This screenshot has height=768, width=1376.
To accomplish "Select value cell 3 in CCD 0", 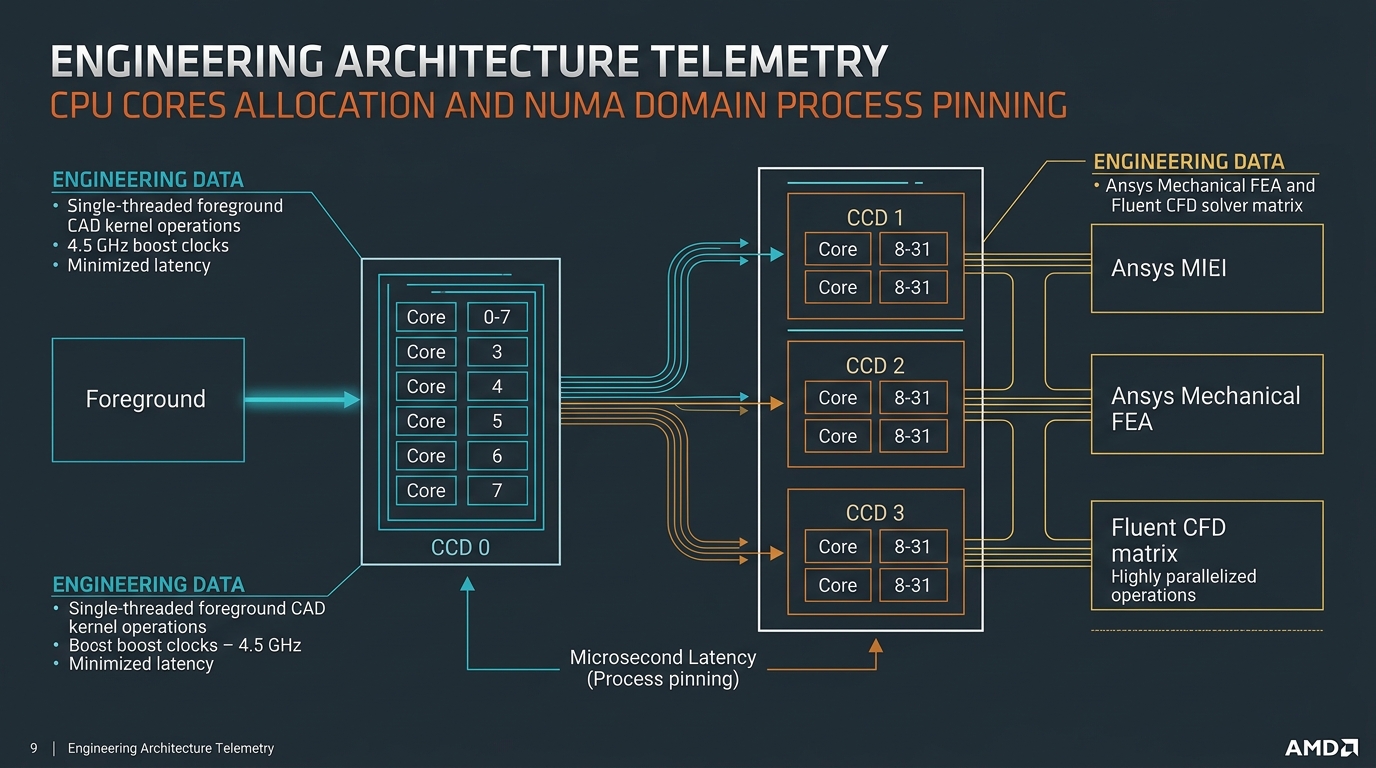I will 497,352.
